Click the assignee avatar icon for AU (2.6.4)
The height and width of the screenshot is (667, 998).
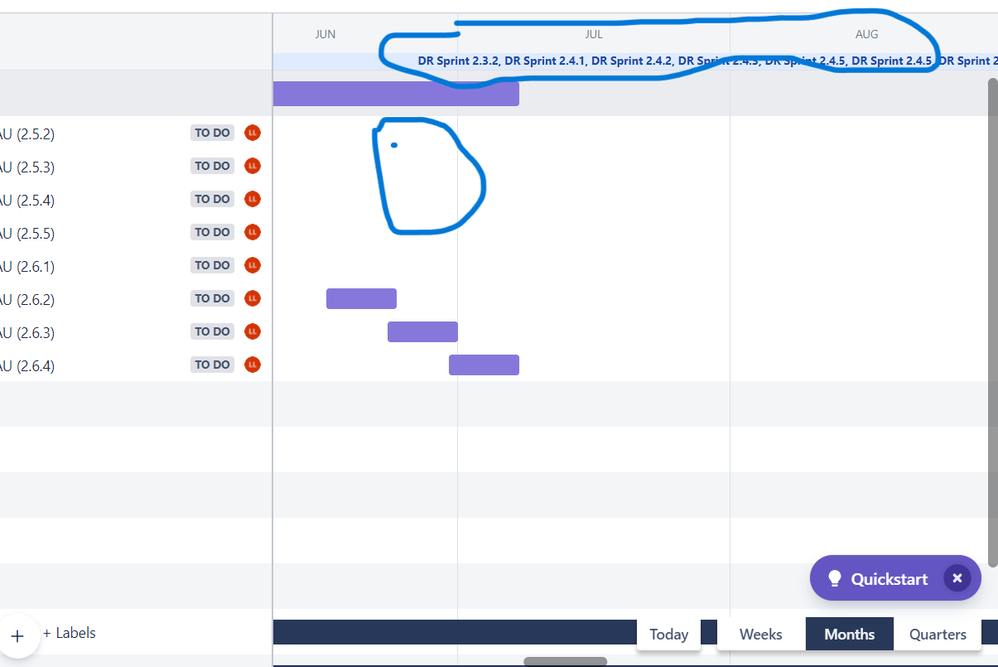click(252, 364)
